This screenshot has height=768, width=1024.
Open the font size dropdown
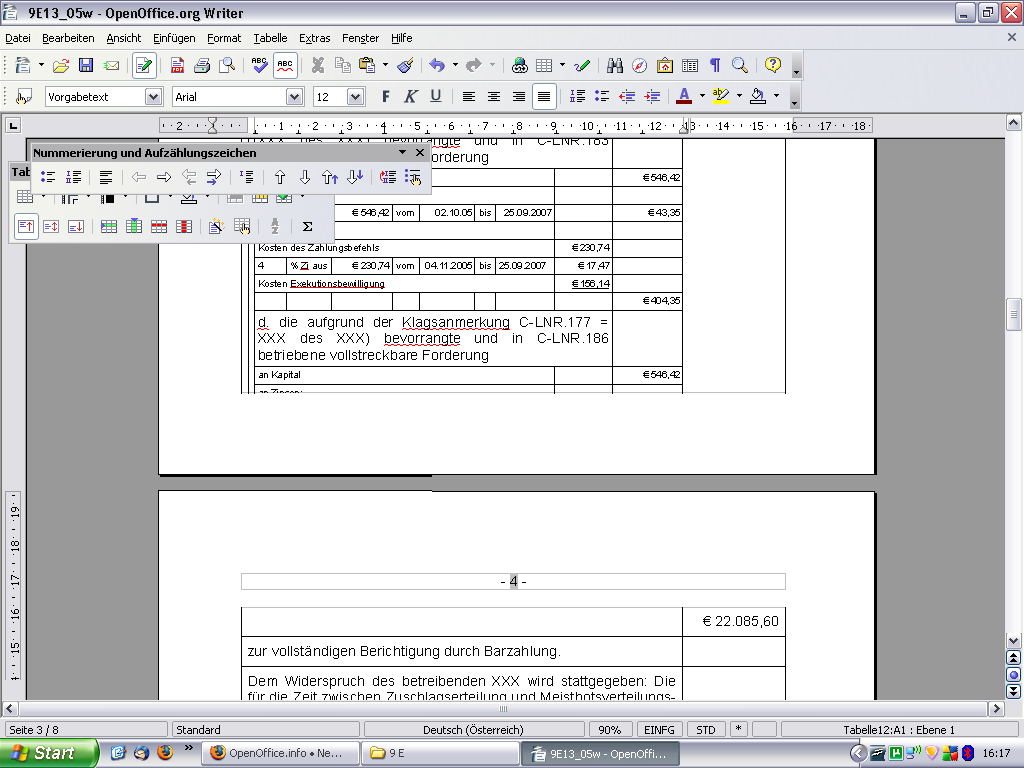[x=355, y=97]
